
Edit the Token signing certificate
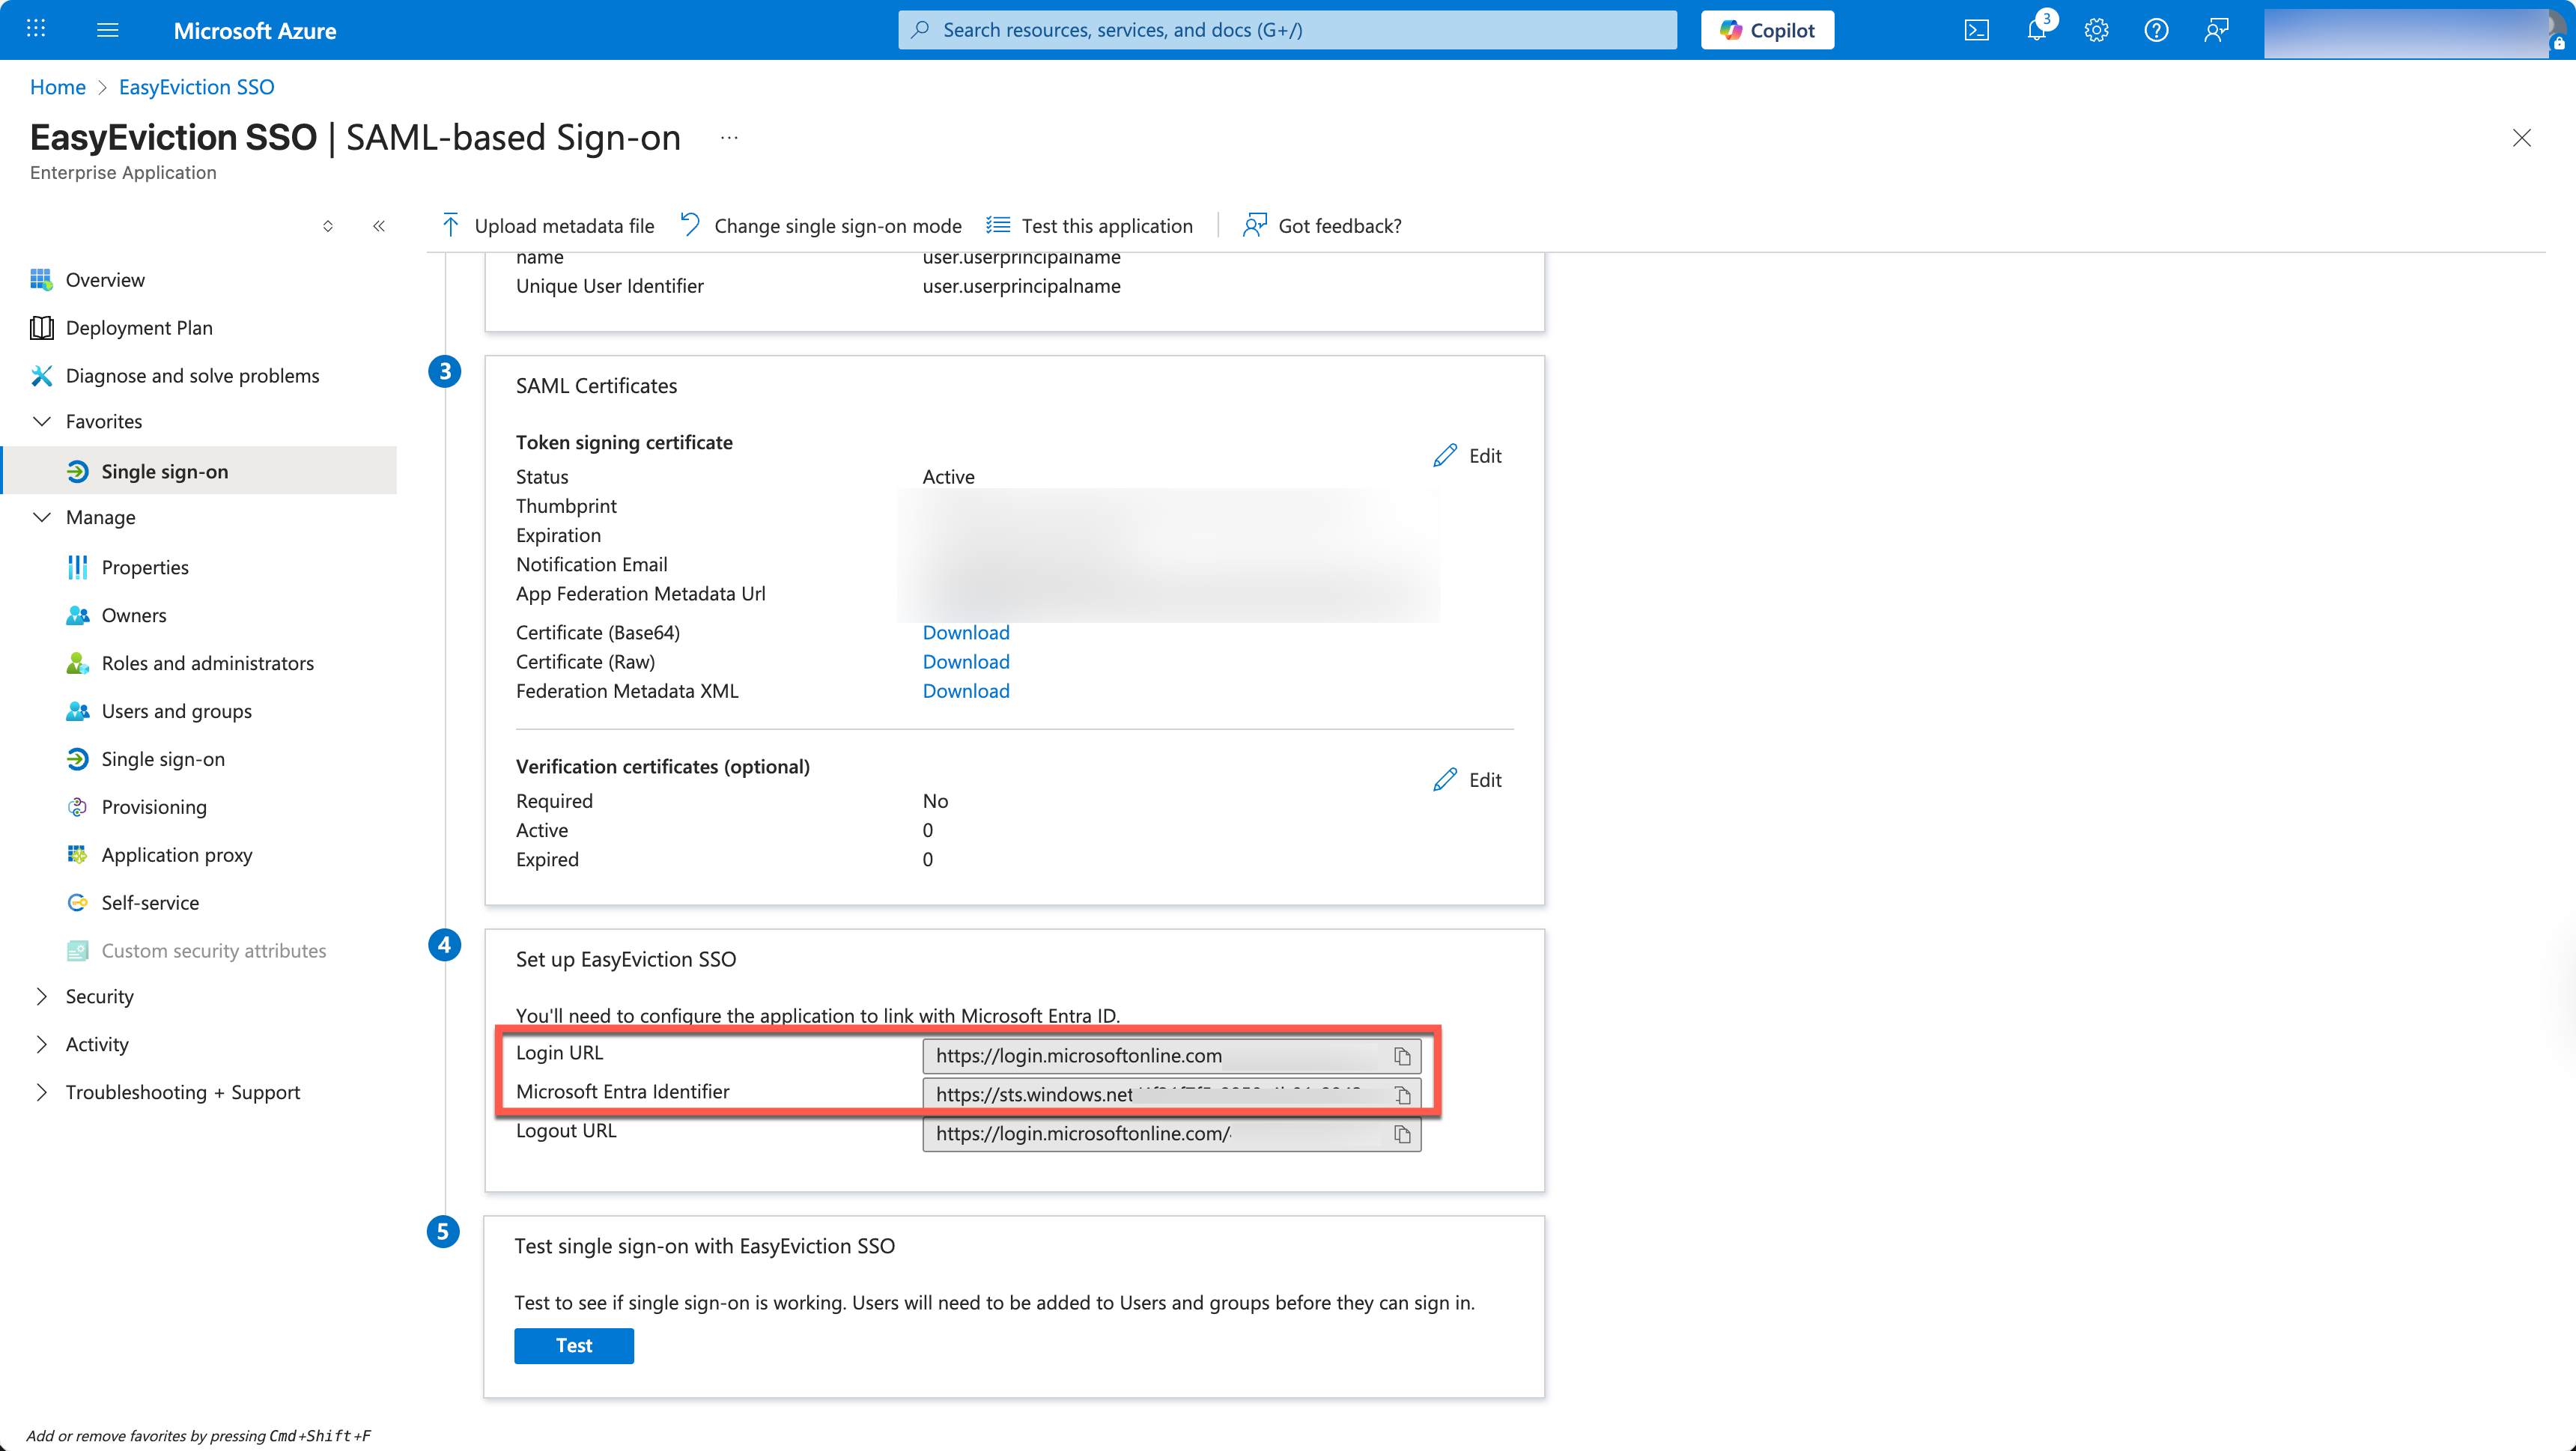pos(1467,456)
